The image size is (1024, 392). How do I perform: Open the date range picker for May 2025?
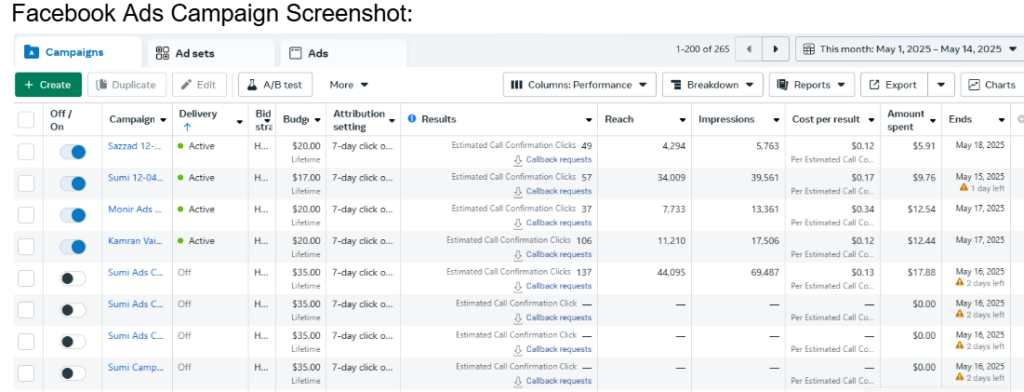pyautogui.click(x=910, y=49)
